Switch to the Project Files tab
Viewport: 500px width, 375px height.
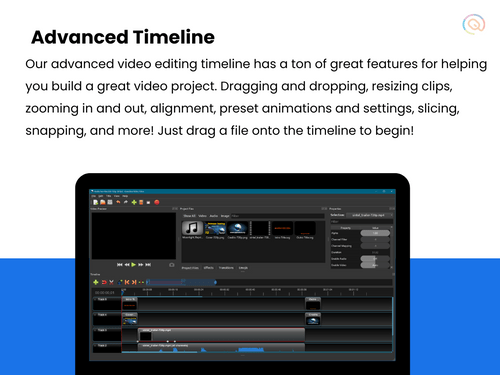tap(190, 268)
